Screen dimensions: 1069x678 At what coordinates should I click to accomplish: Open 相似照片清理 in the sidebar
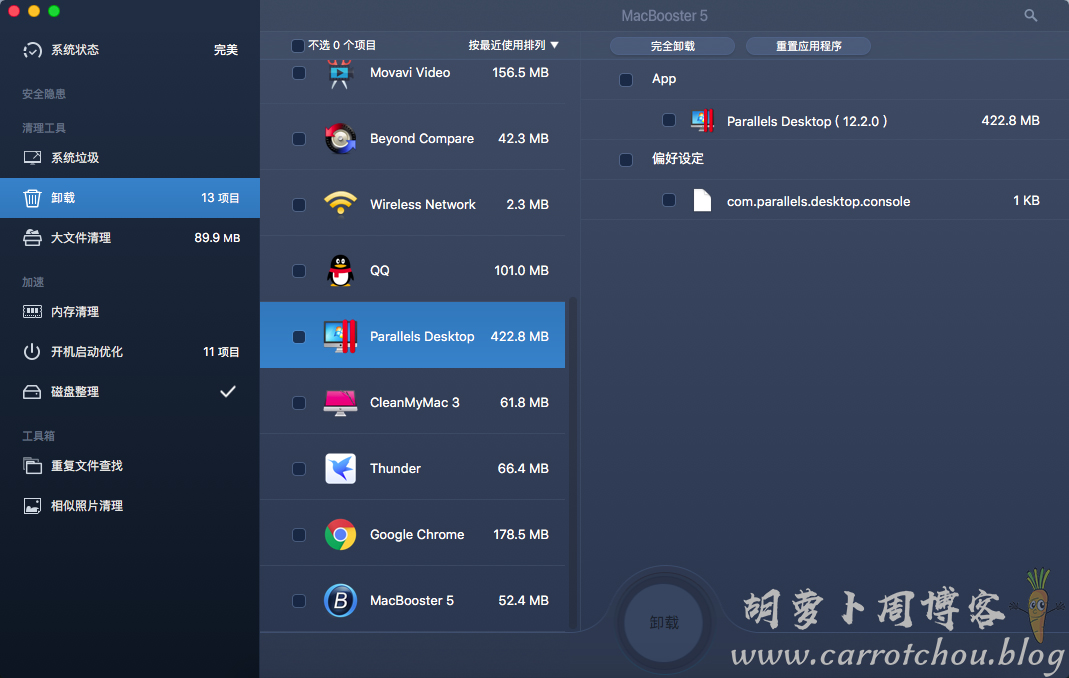click(x=130, y=505)
